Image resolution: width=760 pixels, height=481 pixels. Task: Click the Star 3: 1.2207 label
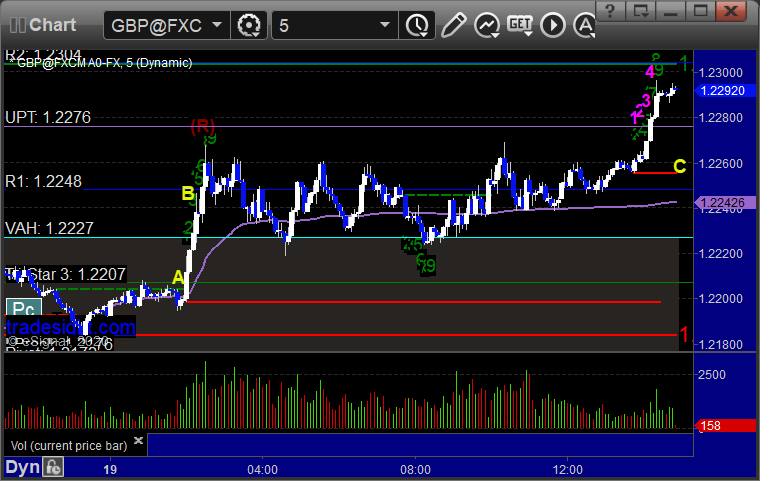[65, 274]
